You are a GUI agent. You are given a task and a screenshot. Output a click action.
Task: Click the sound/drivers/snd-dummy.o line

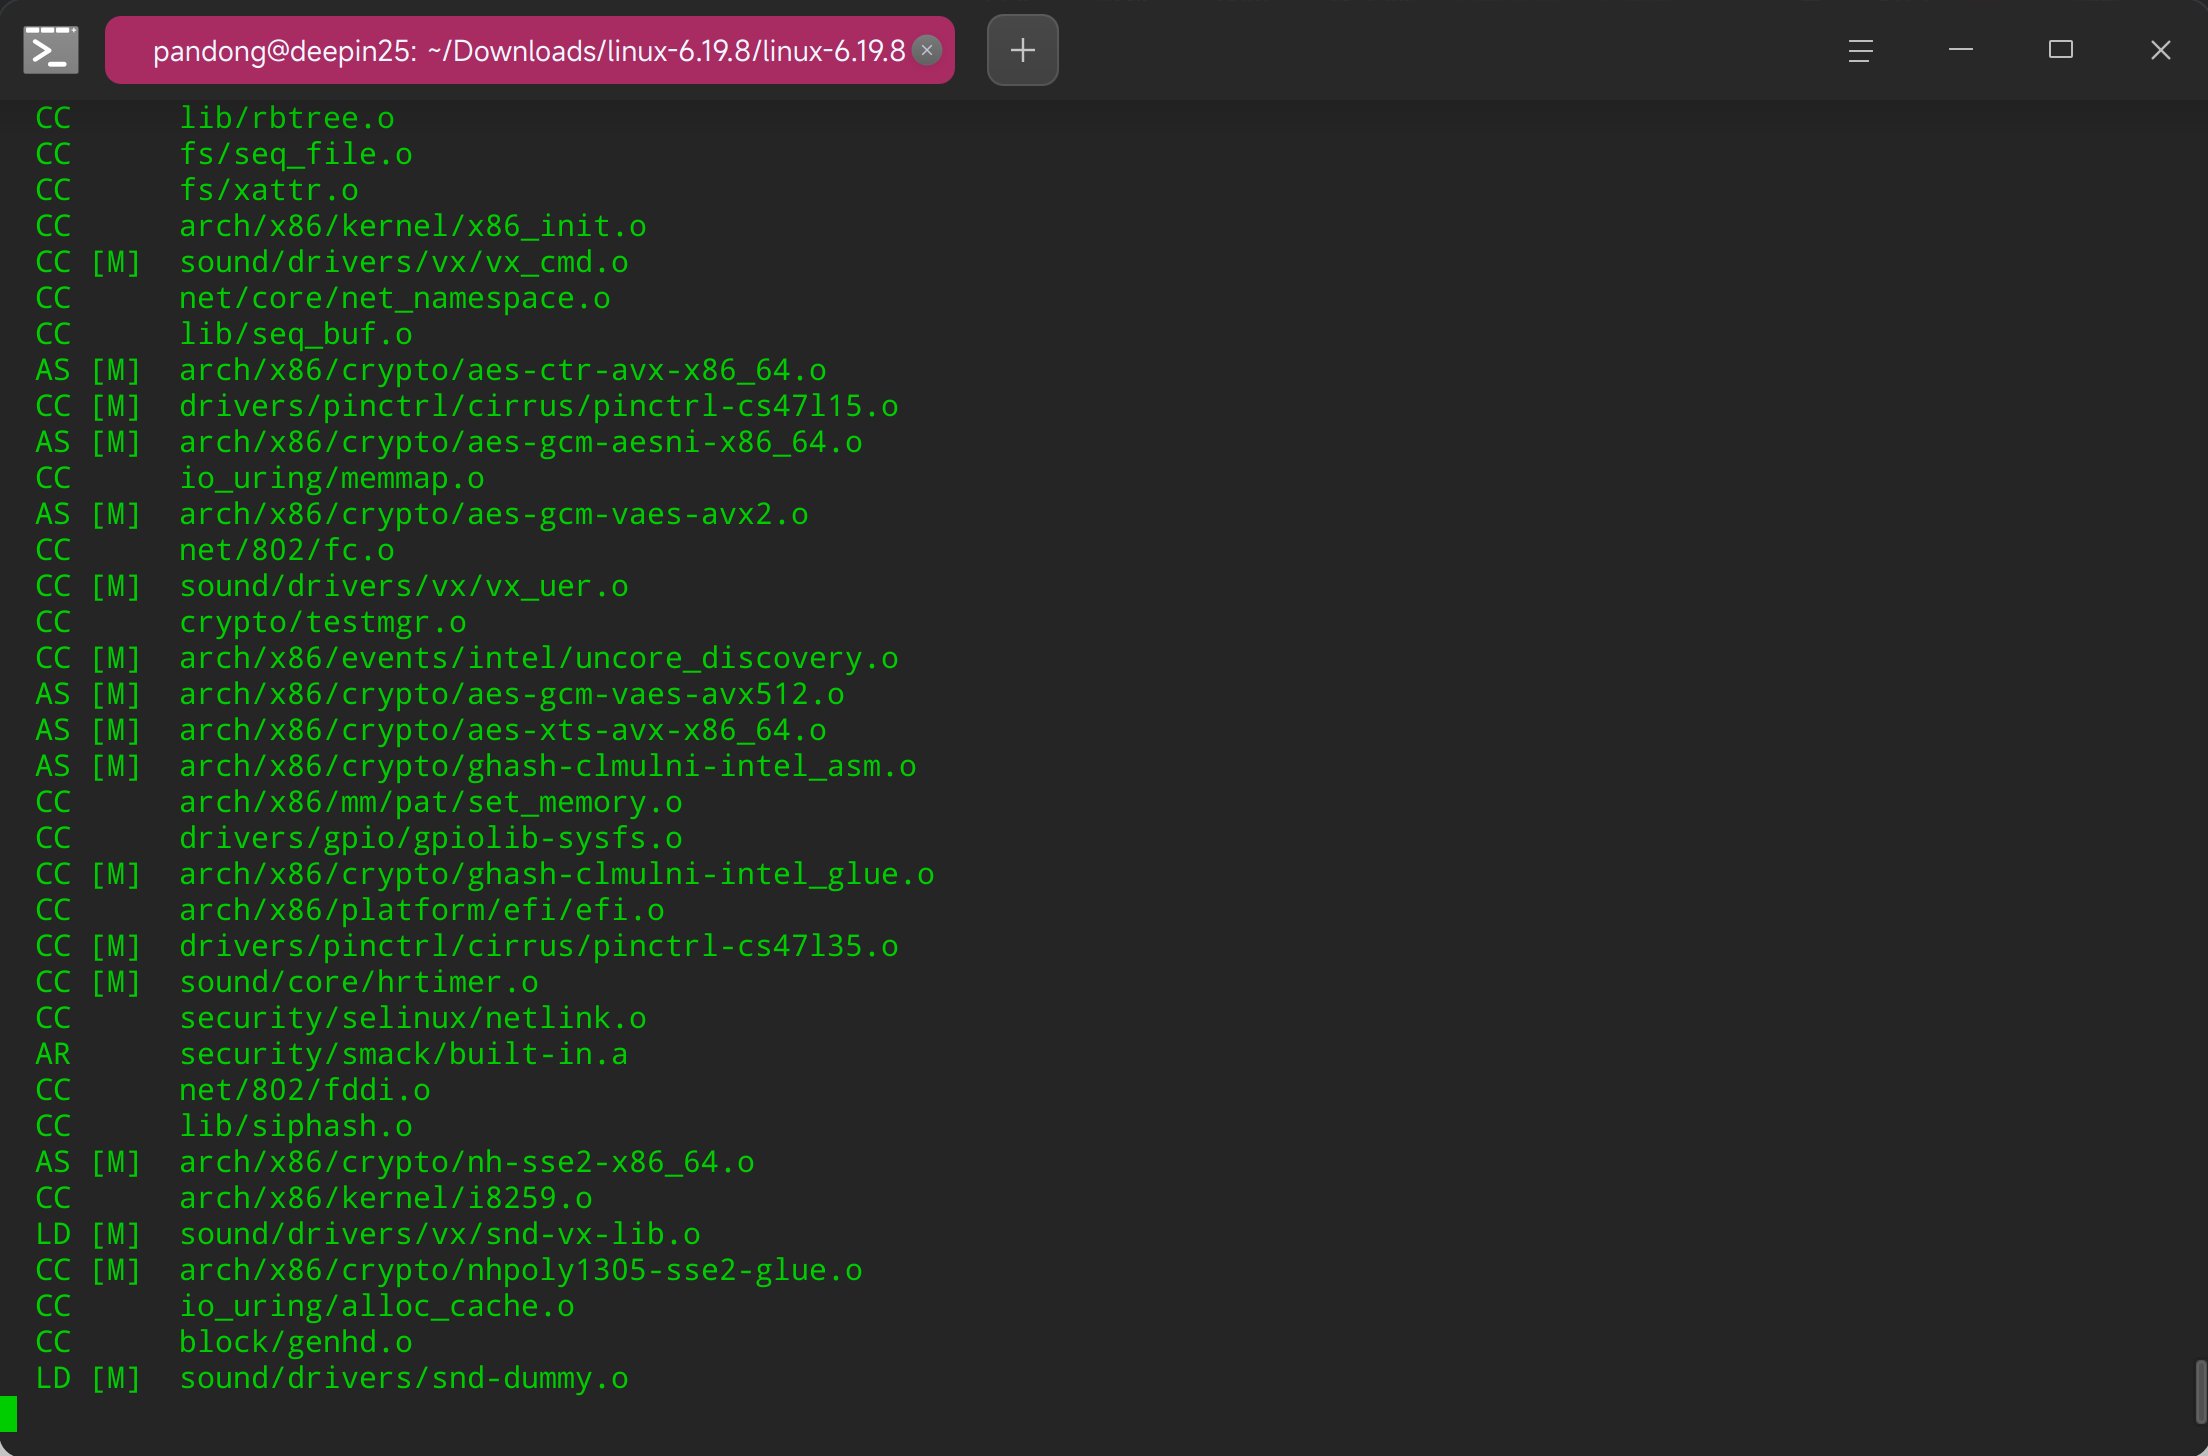point(404,1377)
